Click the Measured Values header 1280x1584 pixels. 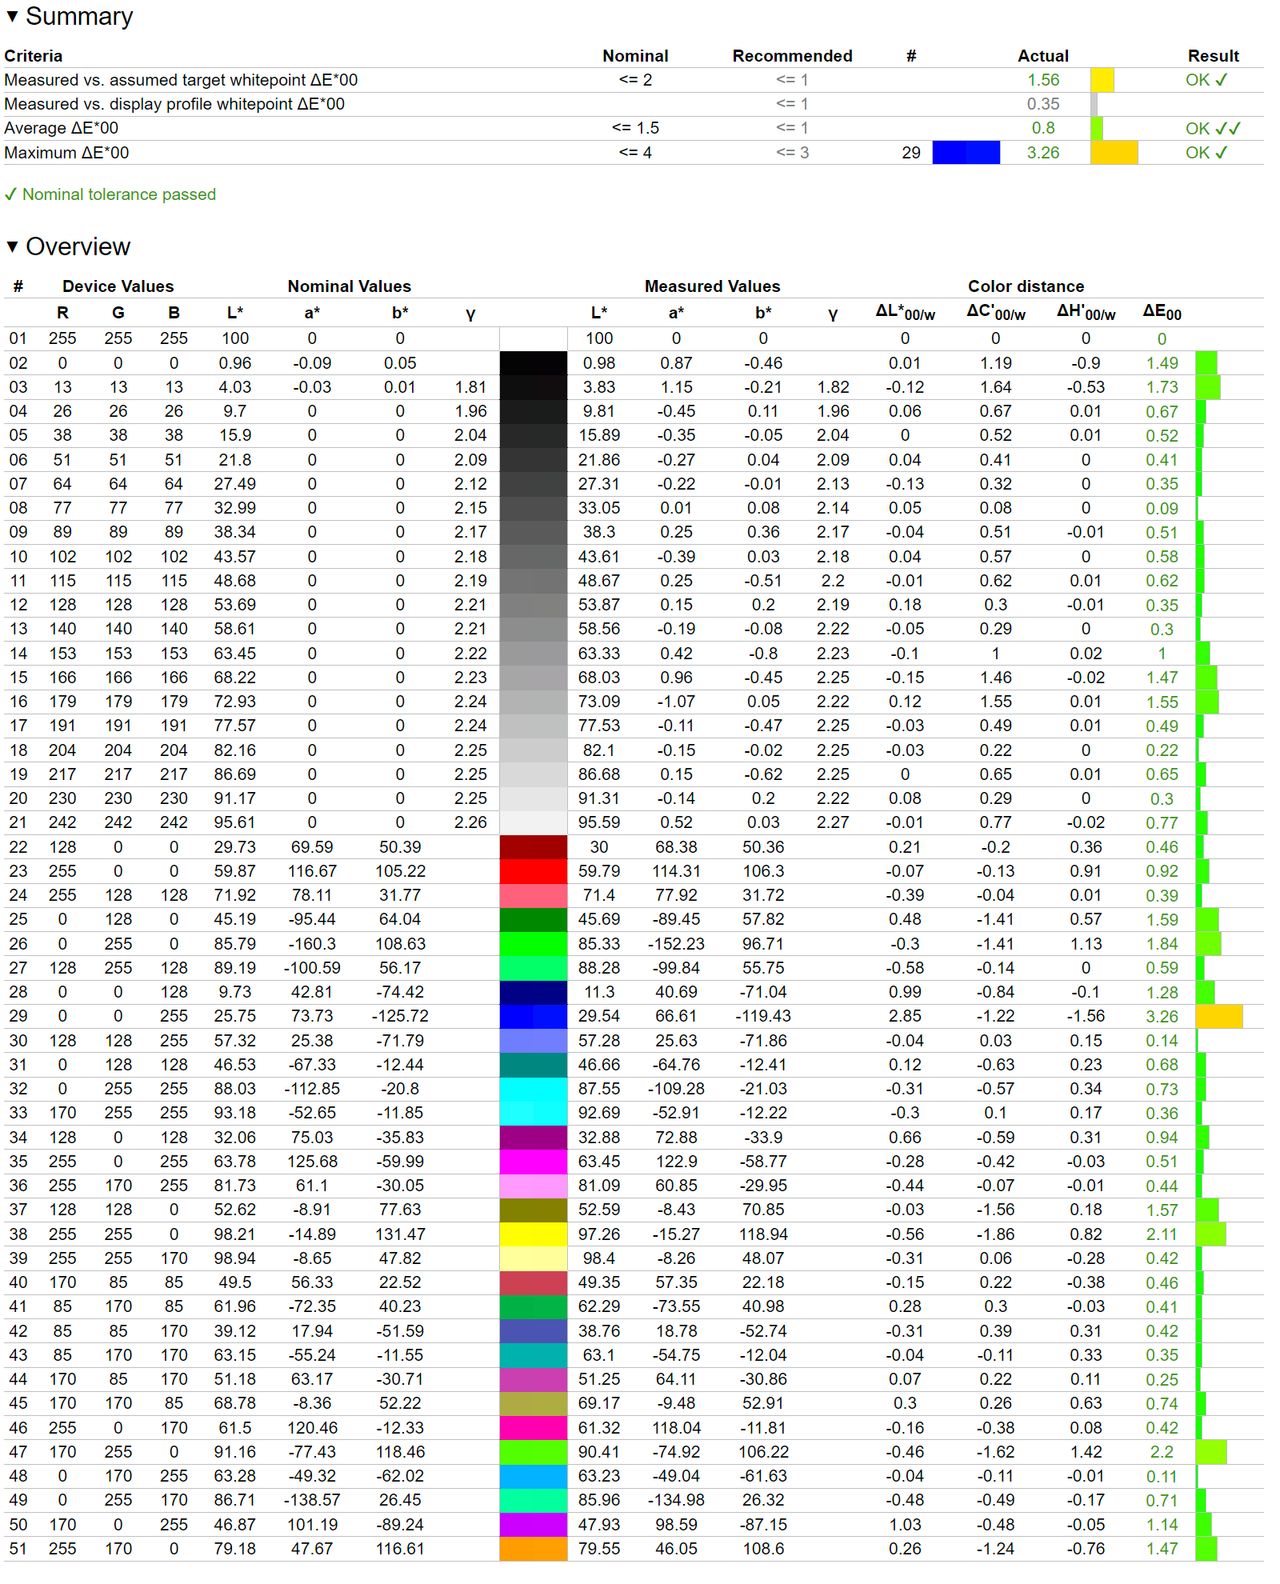coord(712,286)
